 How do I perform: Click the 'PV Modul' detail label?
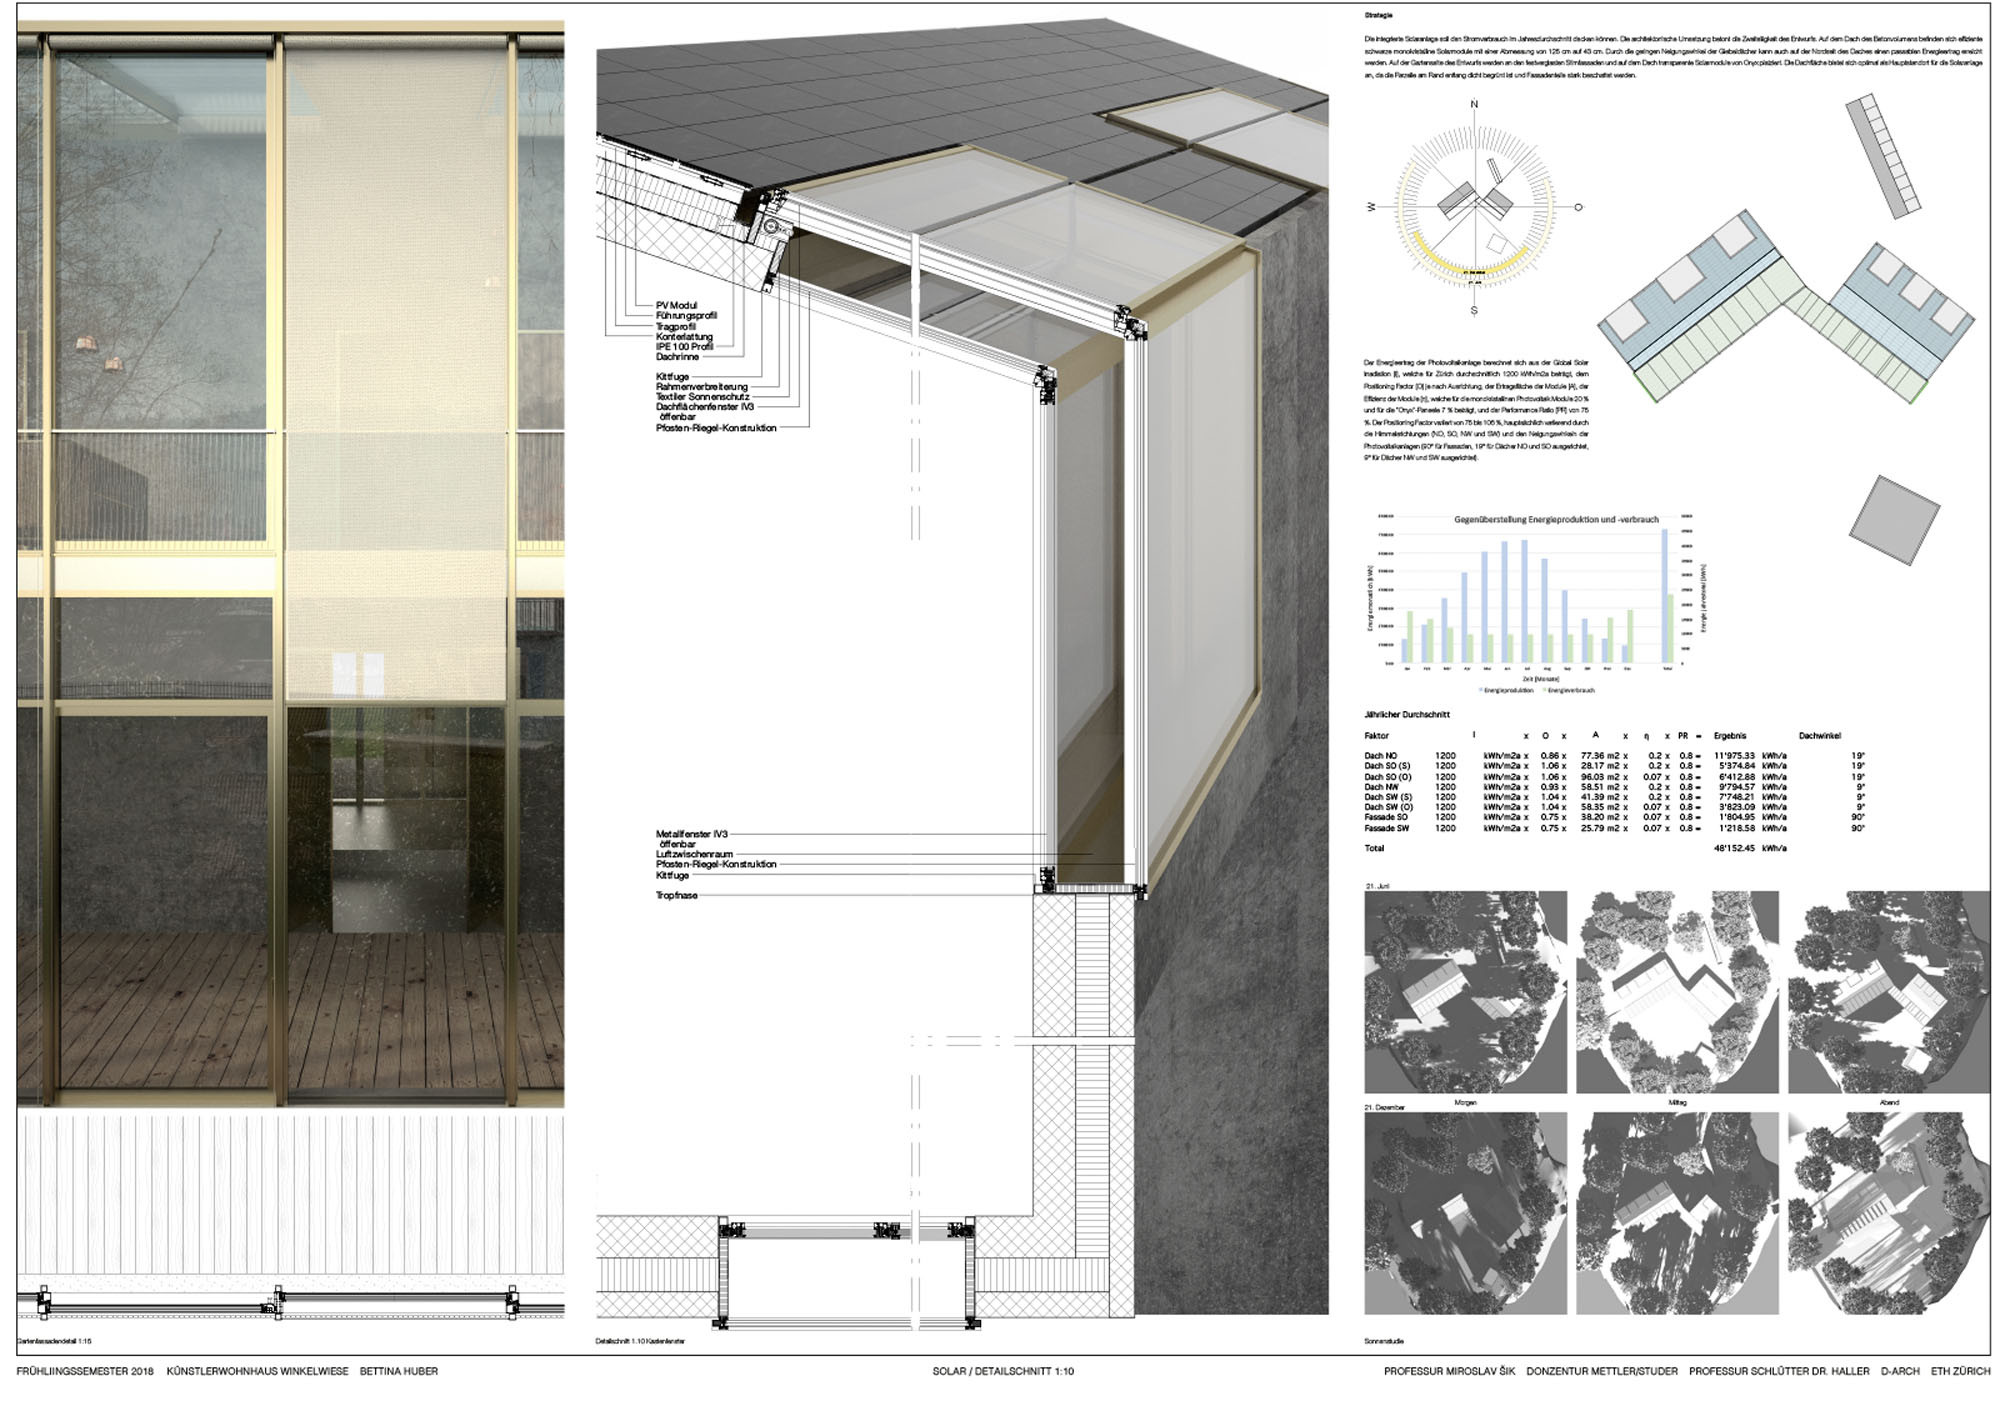coord(676,305)
